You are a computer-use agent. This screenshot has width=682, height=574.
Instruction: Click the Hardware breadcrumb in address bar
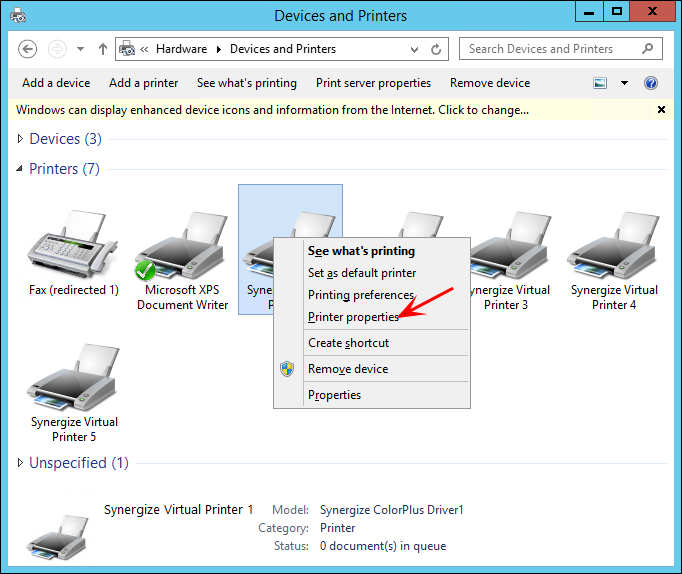[181, 49]
